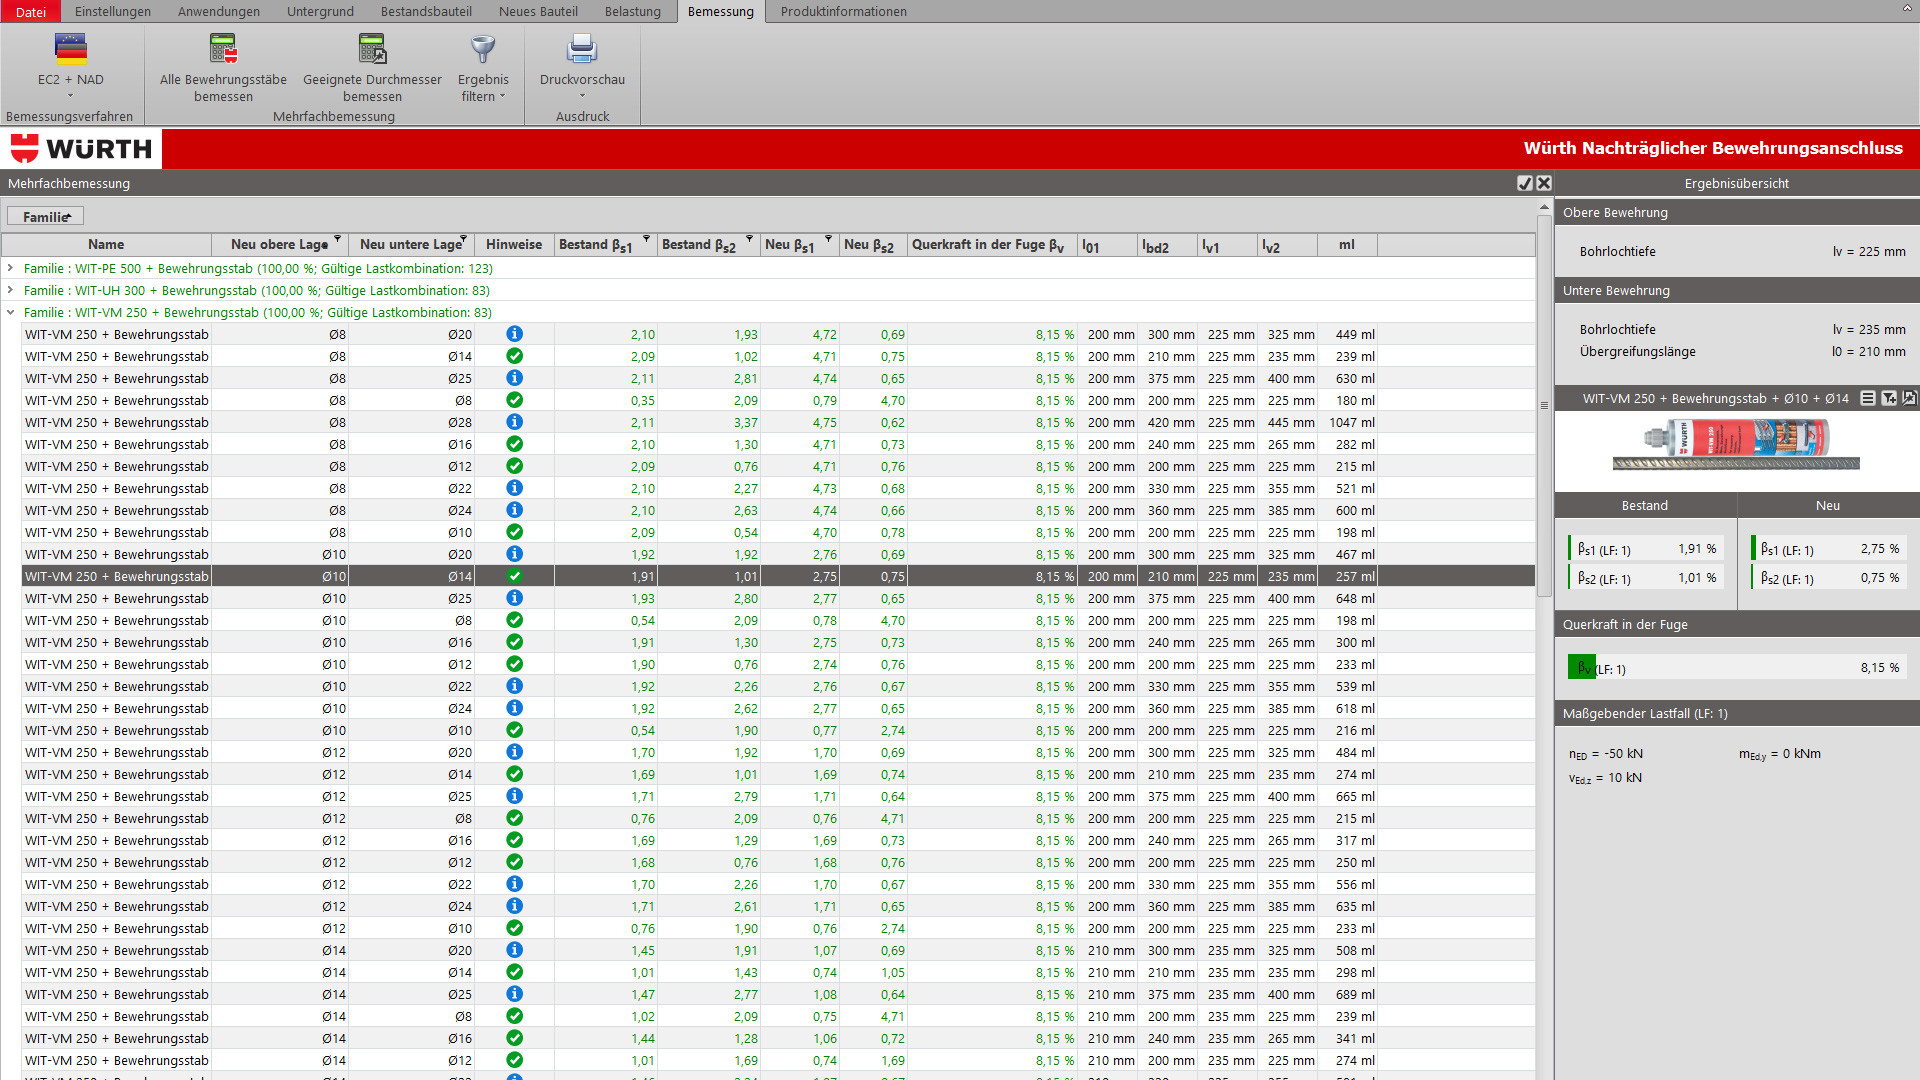Click Geeignete Durchmesser bemessen icon

[x=372, y=48]
